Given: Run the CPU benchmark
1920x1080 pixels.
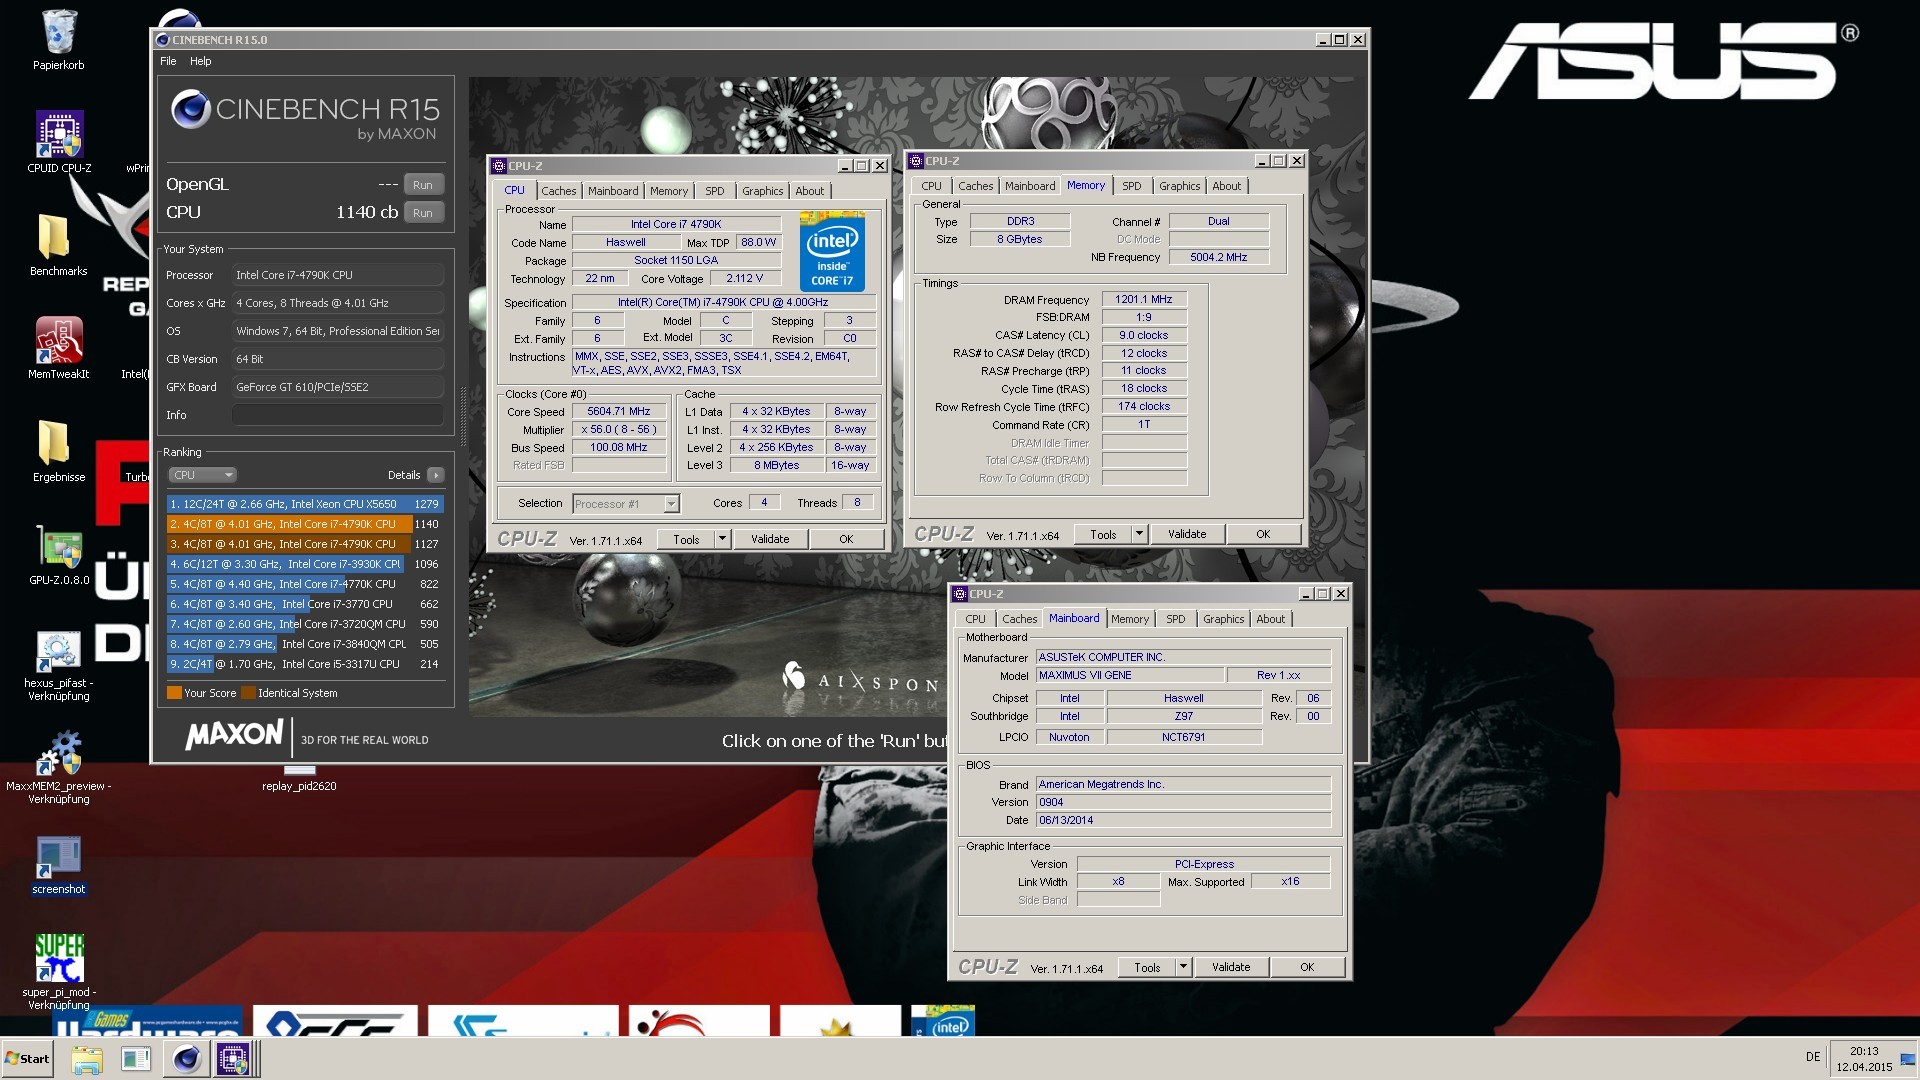Looking at the screenshot, I should click(x=423, y=213).
